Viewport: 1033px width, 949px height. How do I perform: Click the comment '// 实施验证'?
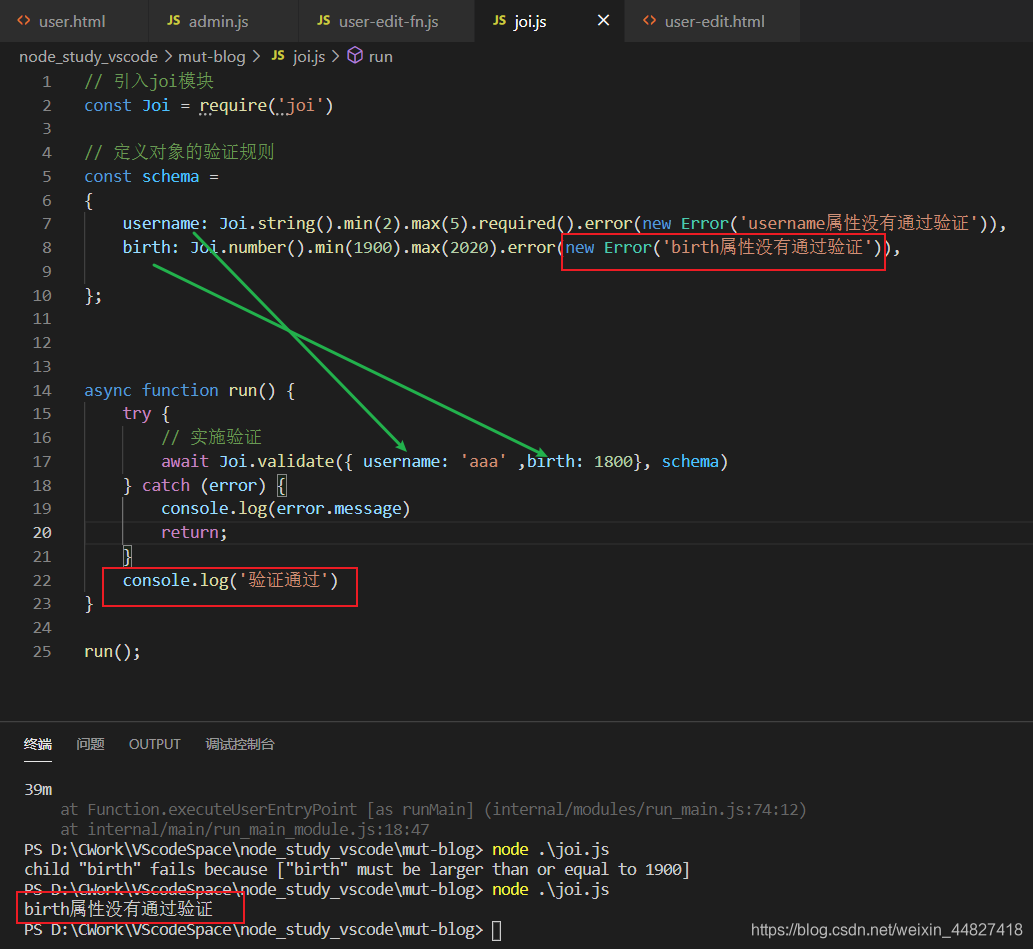click(211, 437)
